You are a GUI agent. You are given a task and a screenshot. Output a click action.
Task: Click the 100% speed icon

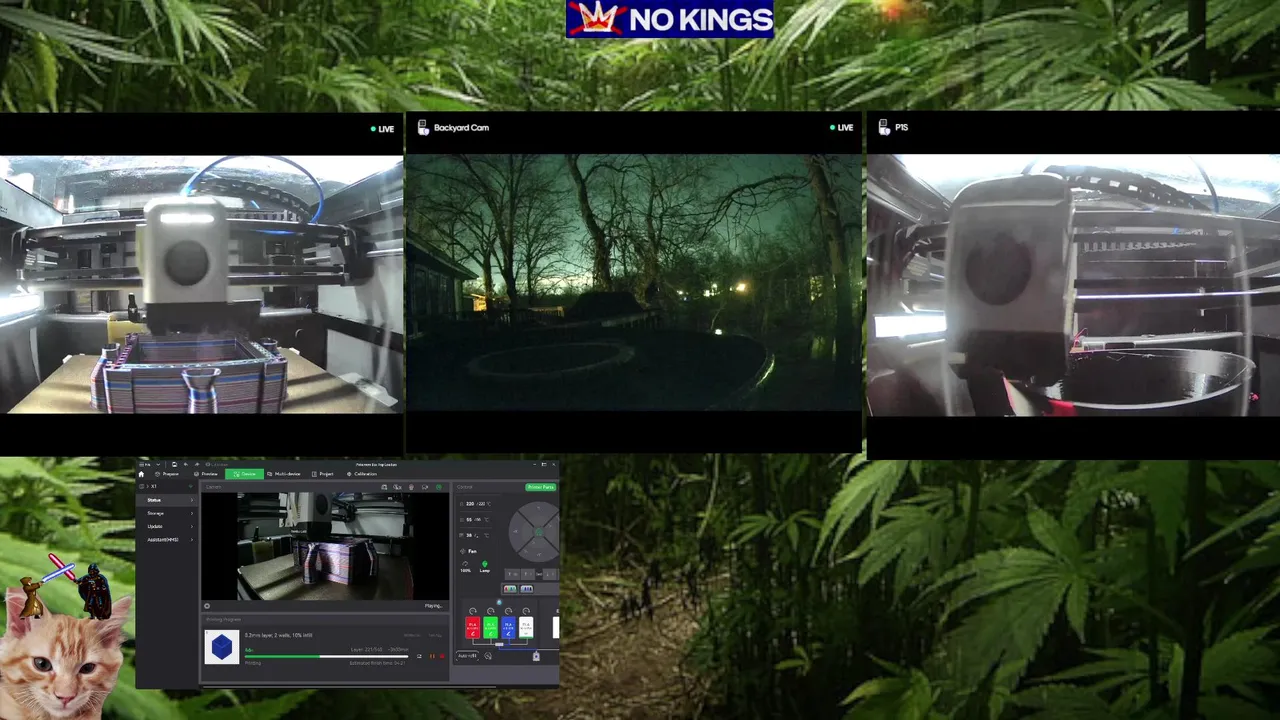point(465,566)
